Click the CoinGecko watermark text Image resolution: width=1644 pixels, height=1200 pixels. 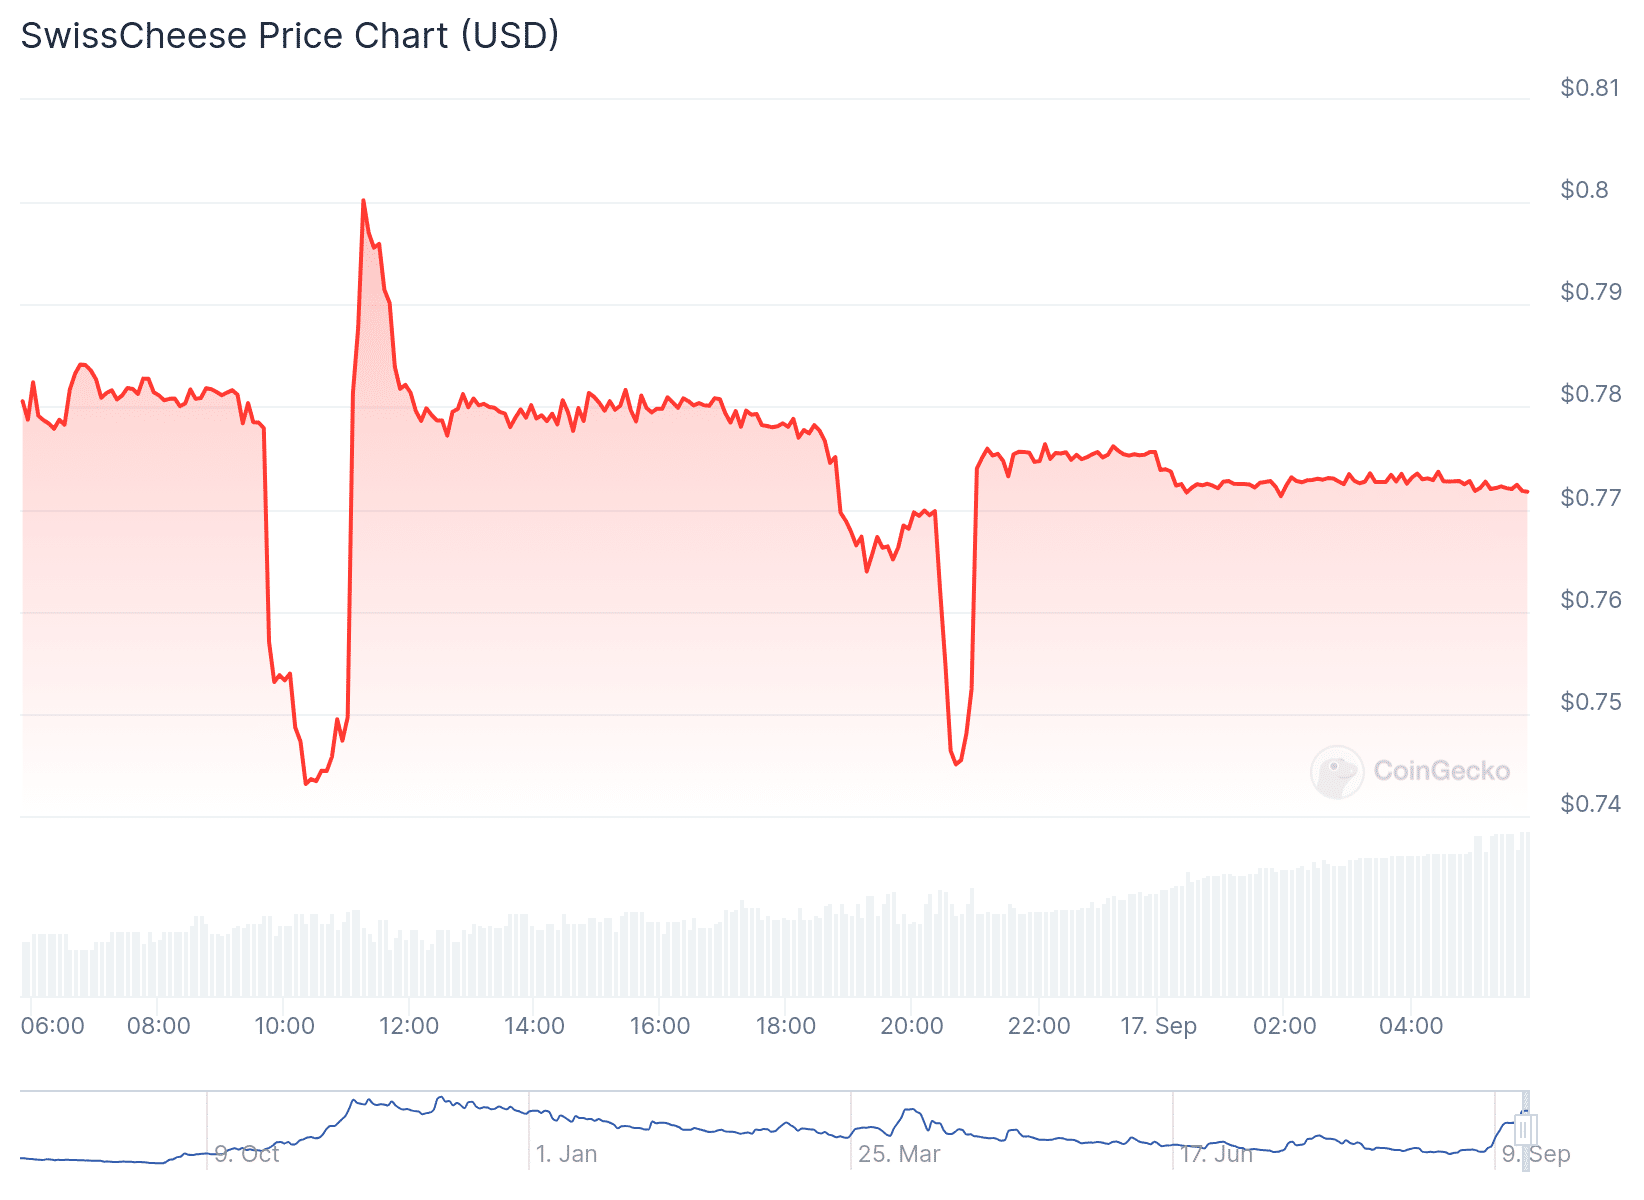pyautogui.click(x=1441, y=771)
